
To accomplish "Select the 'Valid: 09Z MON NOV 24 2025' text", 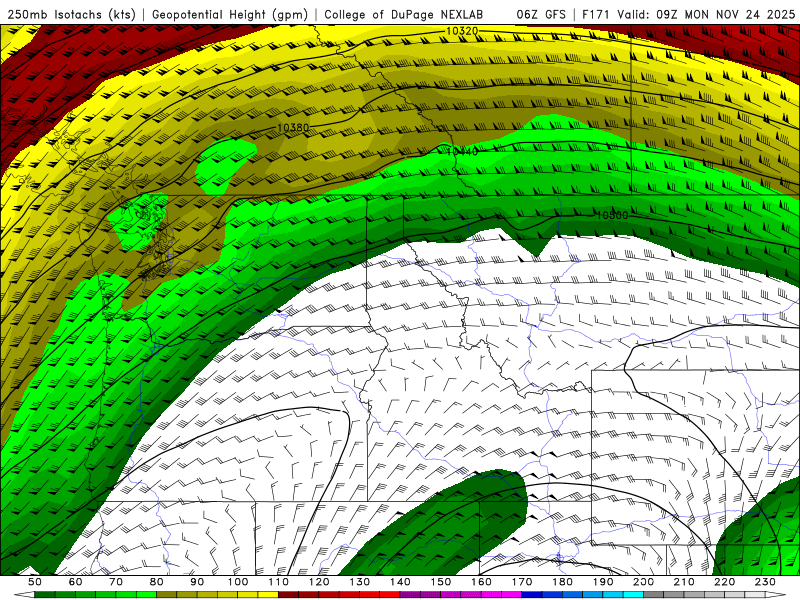I will (x=705, y=15).
